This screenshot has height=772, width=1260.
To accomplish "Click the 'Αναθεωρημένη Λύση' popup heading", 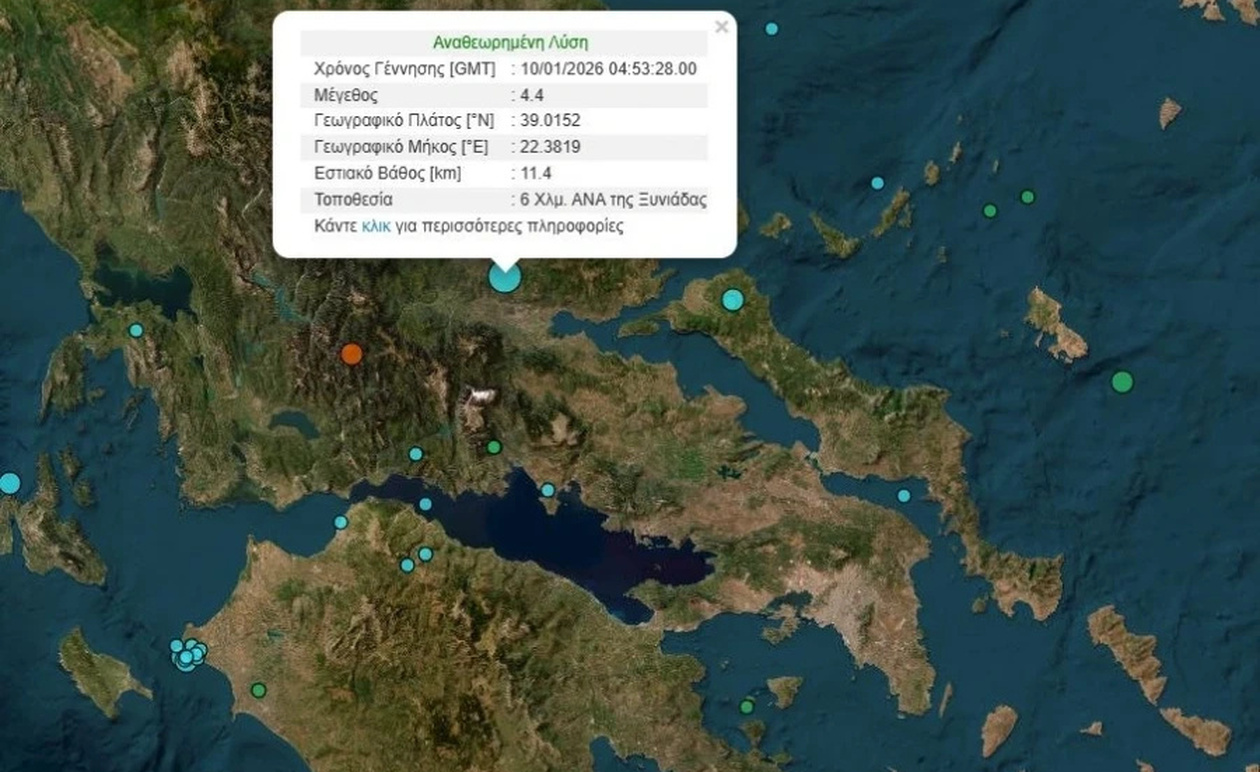I will tap(510, 42).
